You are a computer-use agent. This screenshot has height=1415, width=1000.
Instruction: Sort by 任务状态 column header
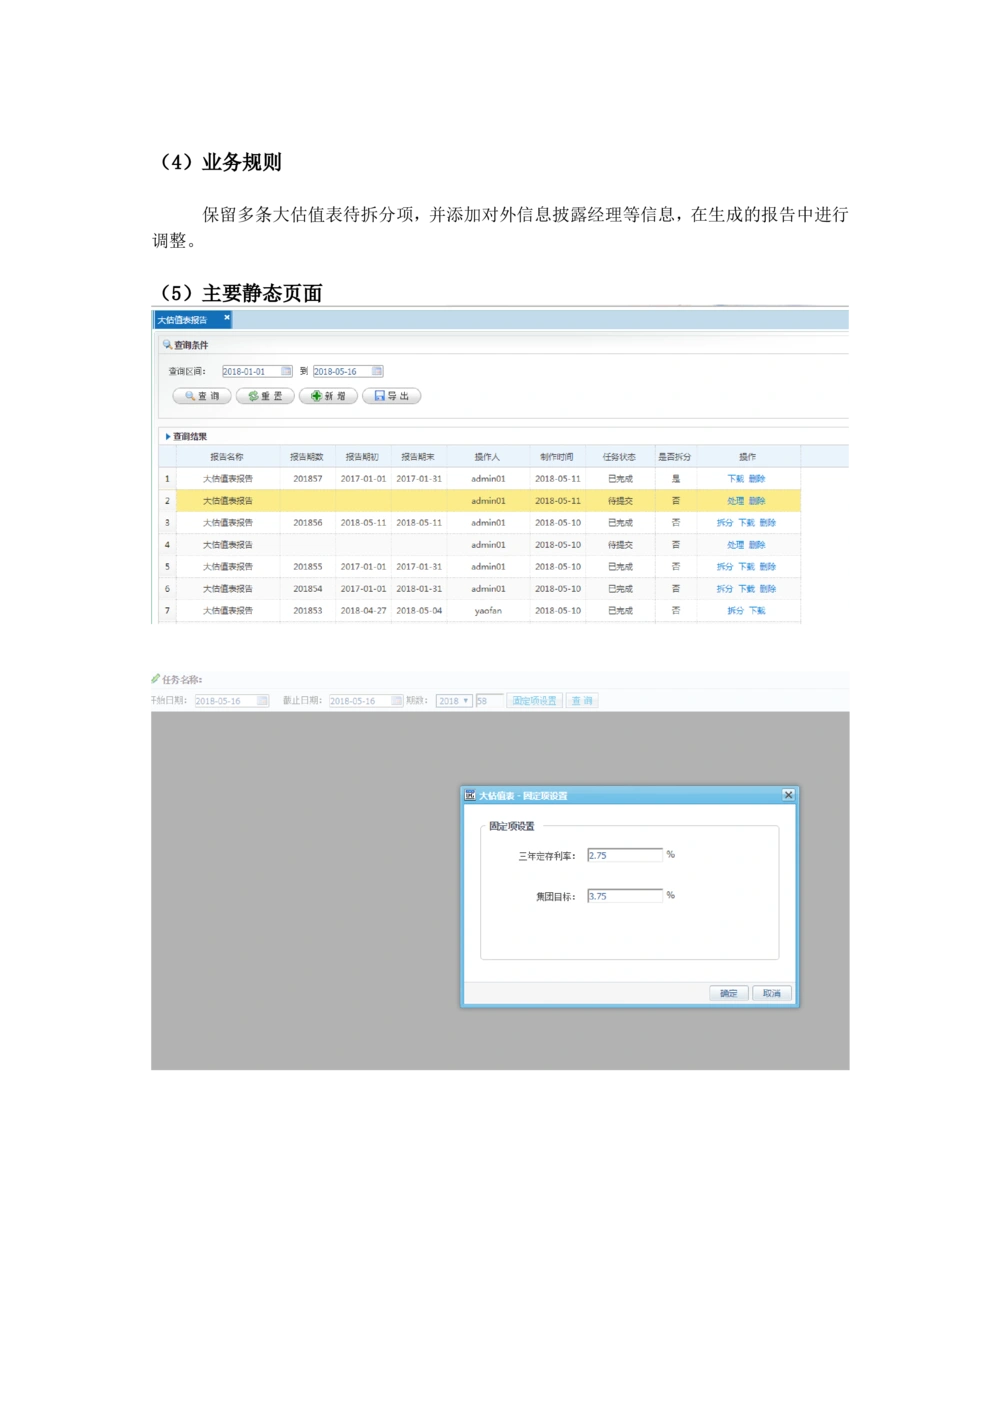(x=619, y=457)
